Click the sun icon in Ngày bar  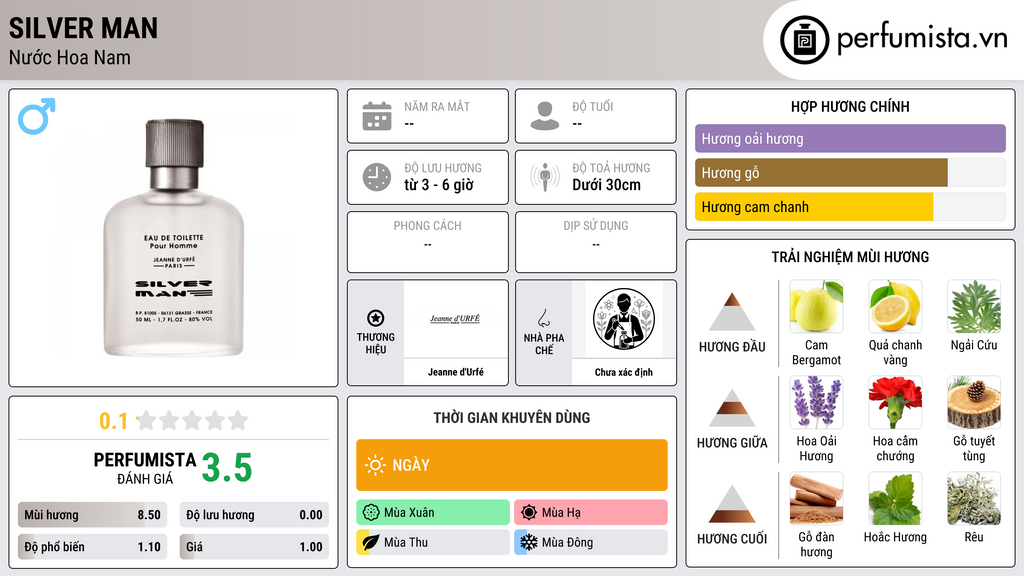pos(376,465)
